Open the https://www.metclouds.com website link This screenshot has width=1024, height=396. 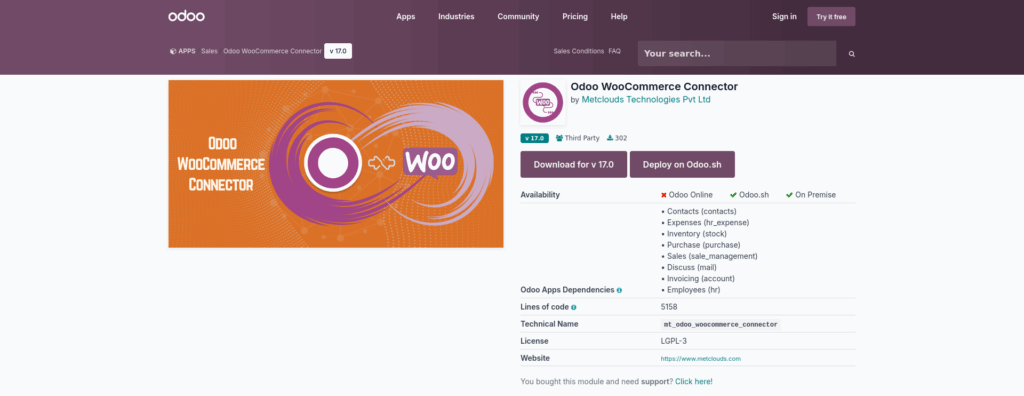(701, 359)
